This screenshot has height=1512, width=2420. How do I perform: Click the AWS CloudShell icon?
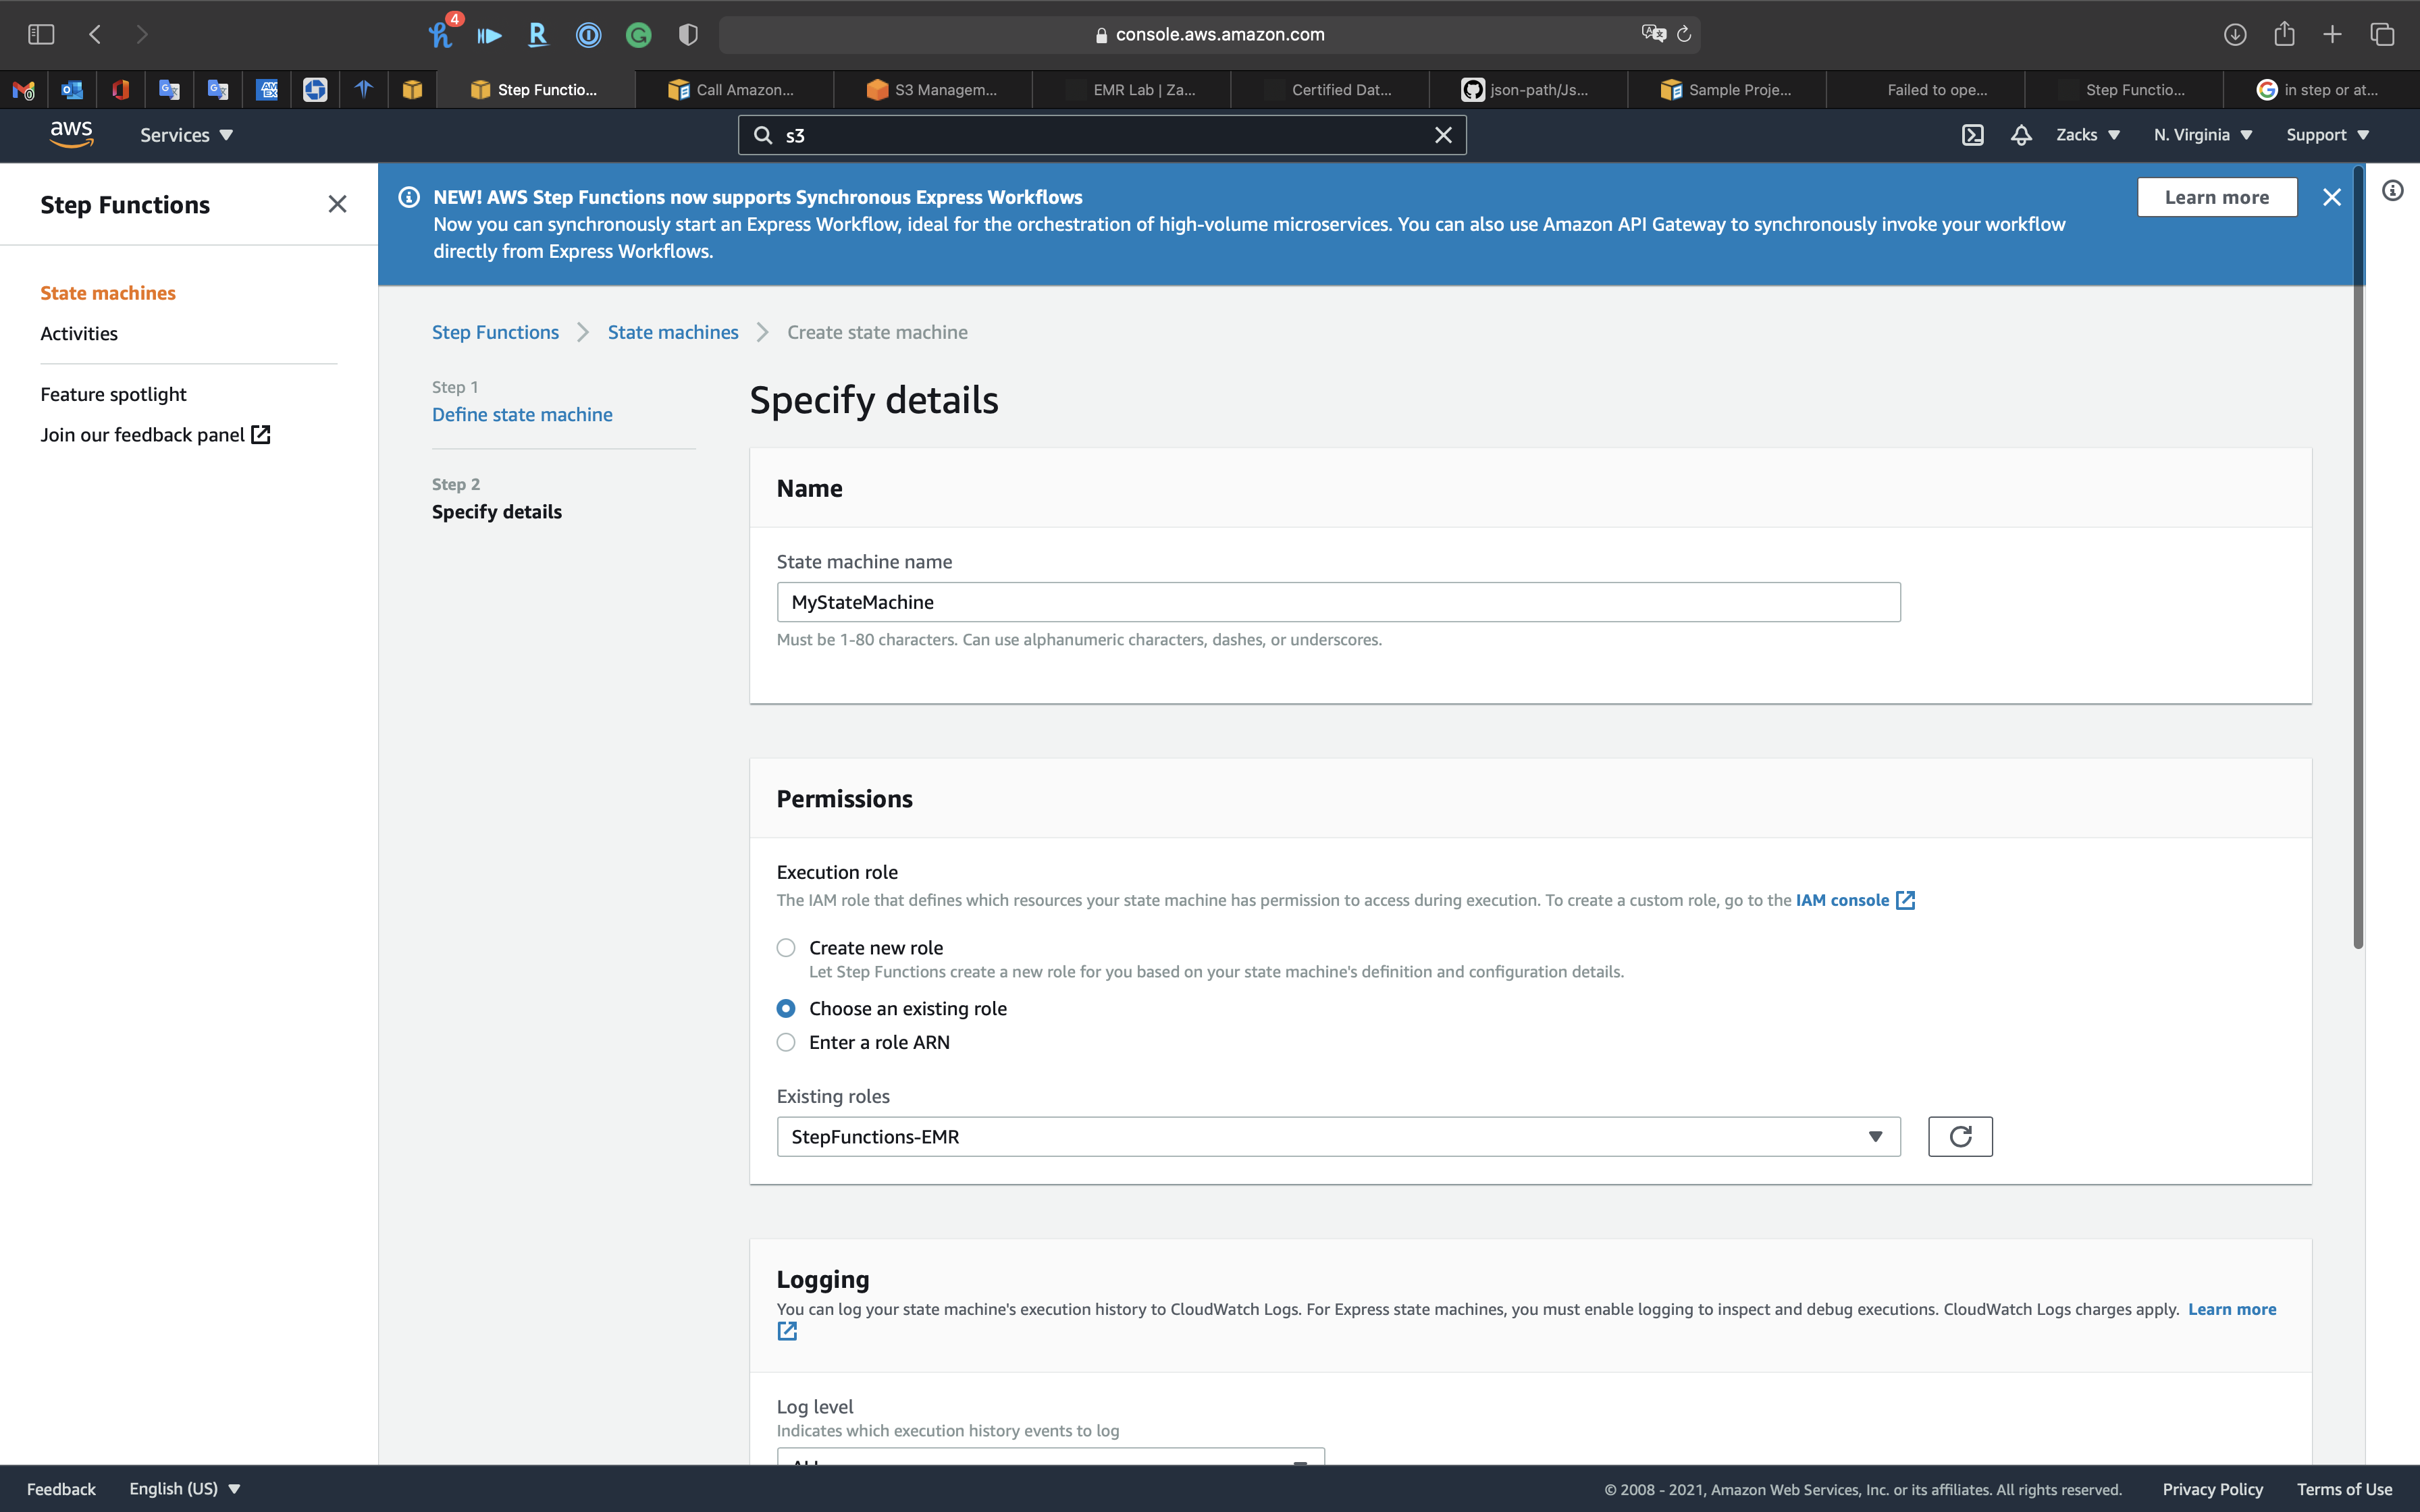[x=1972, y=135]
